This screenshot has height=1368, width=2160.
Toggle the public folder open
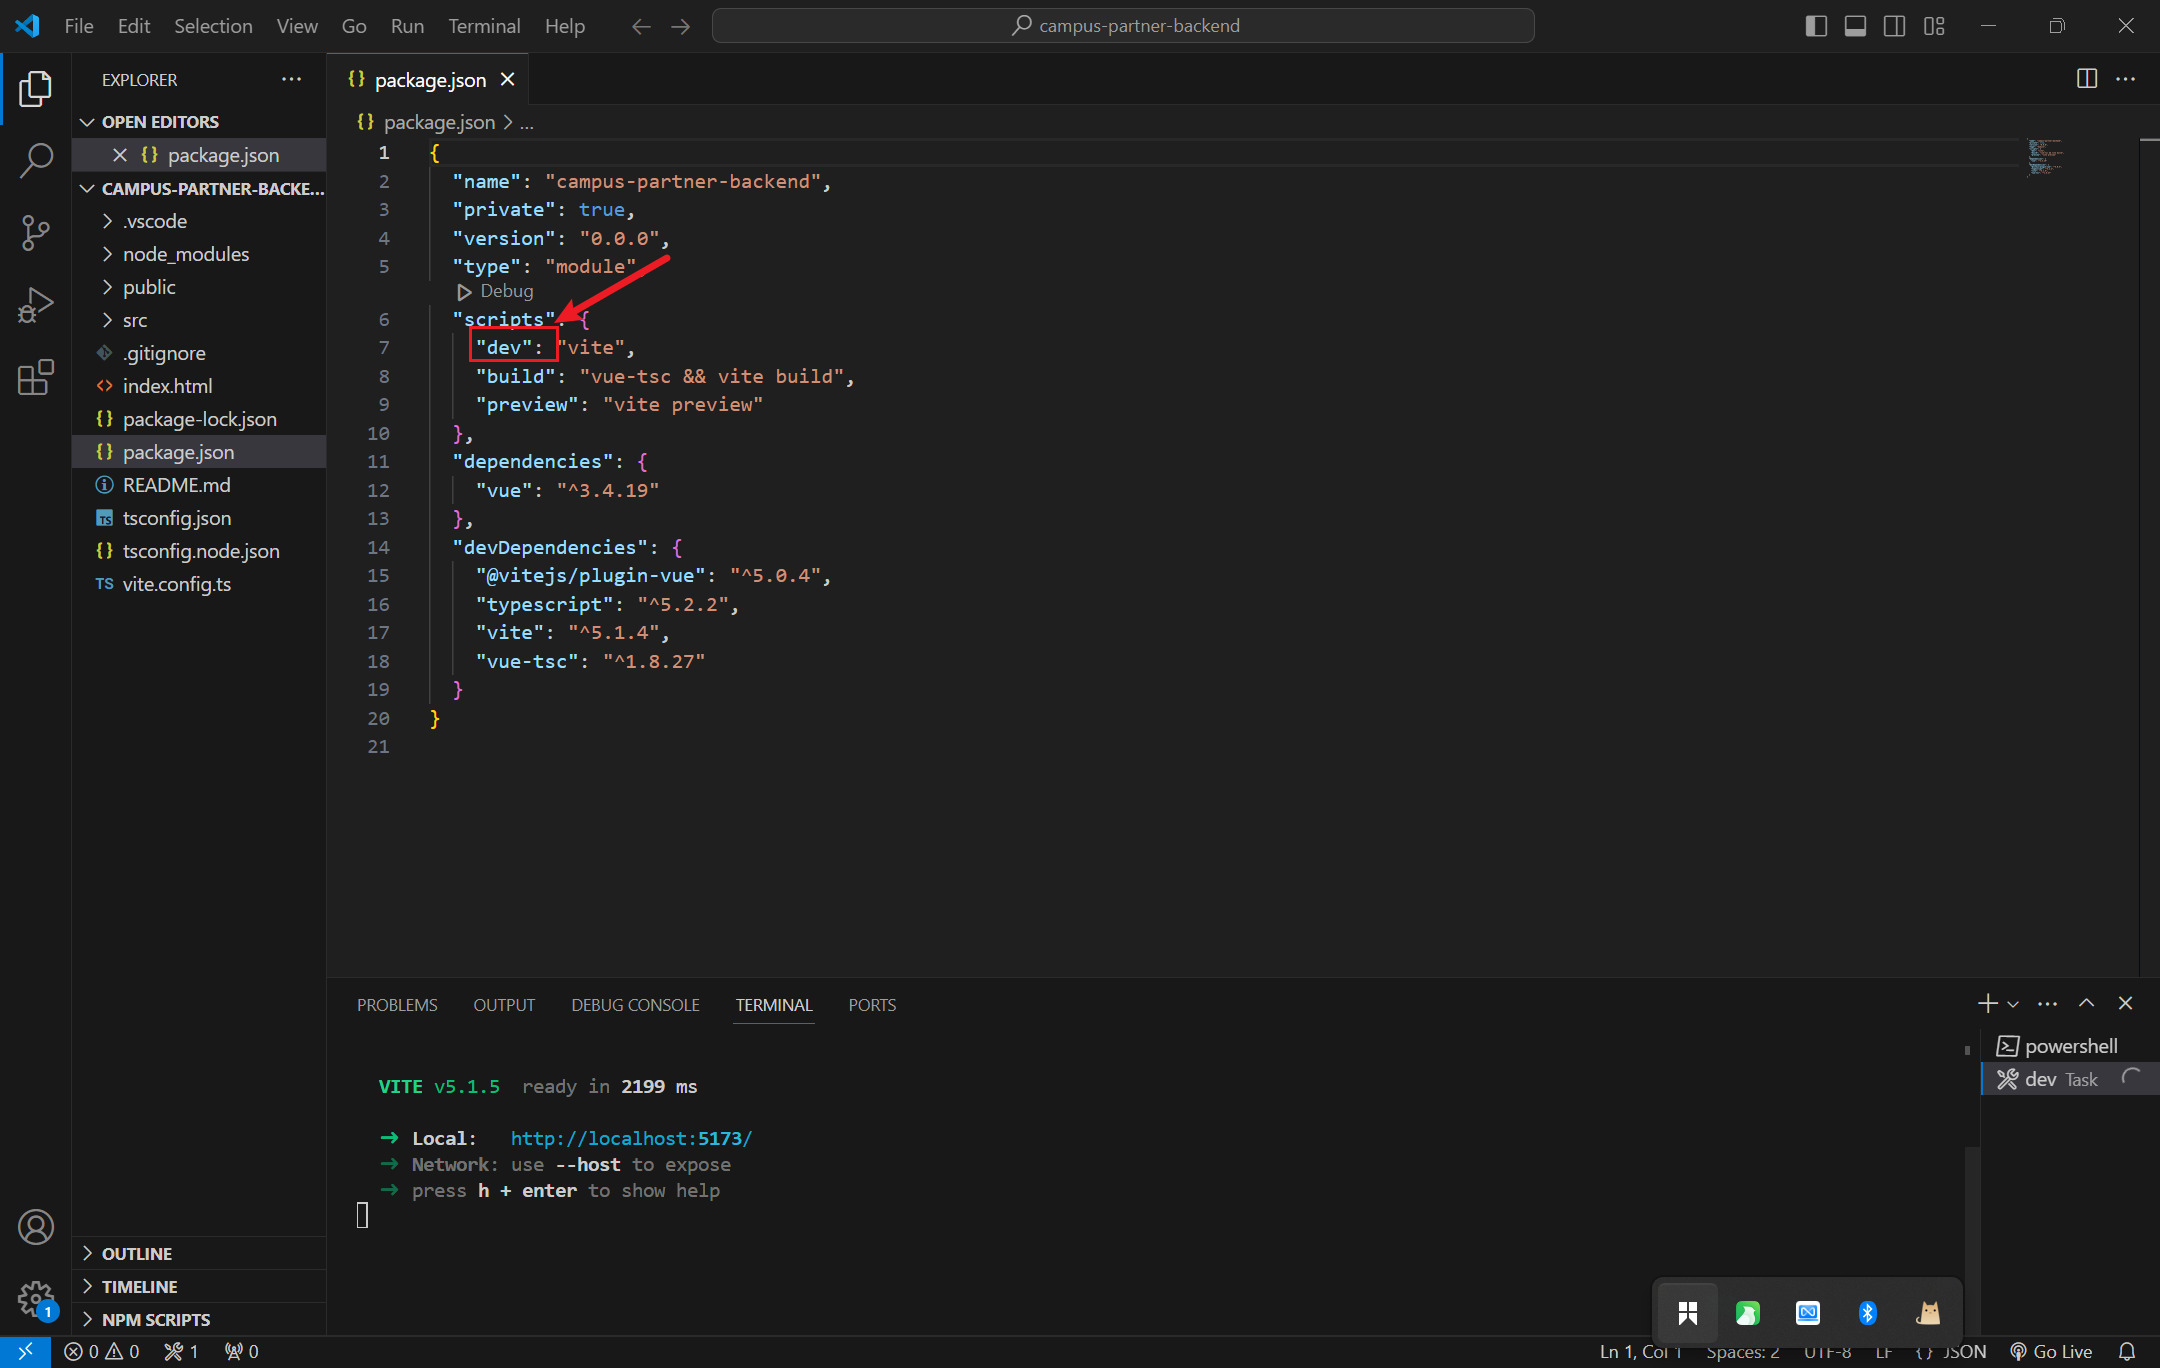[148, 287]
